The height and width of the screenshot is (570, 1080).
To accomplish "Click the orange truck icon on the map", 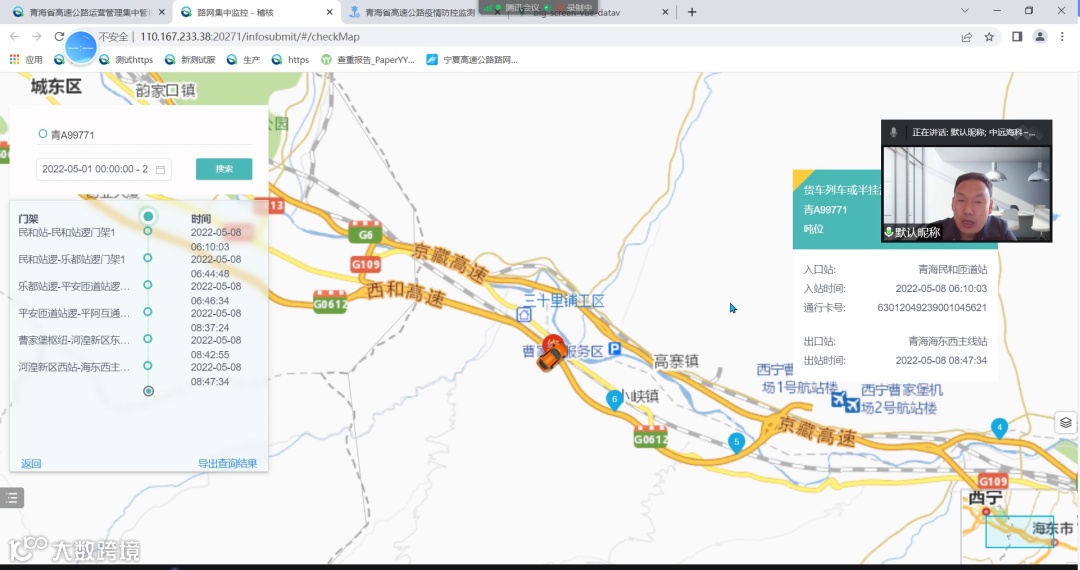I will (x=550, y=357).
